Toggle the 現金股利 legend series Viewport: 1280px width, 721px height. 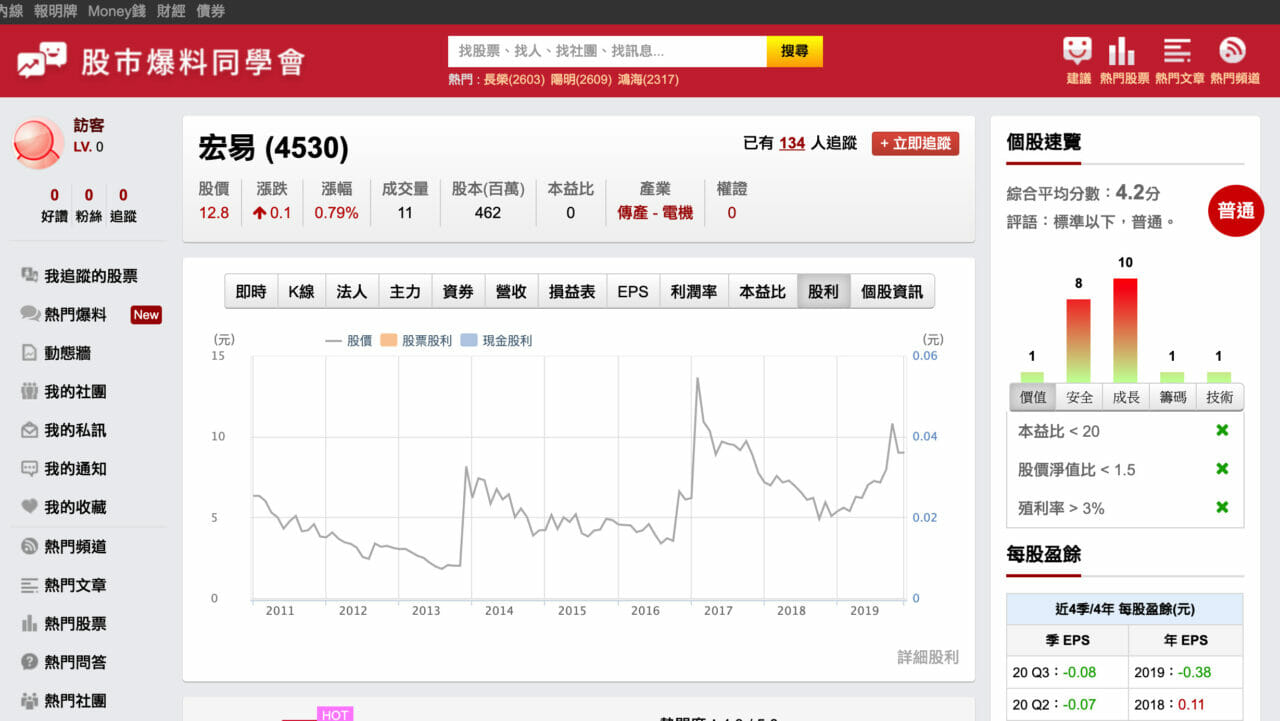point(496,341)
